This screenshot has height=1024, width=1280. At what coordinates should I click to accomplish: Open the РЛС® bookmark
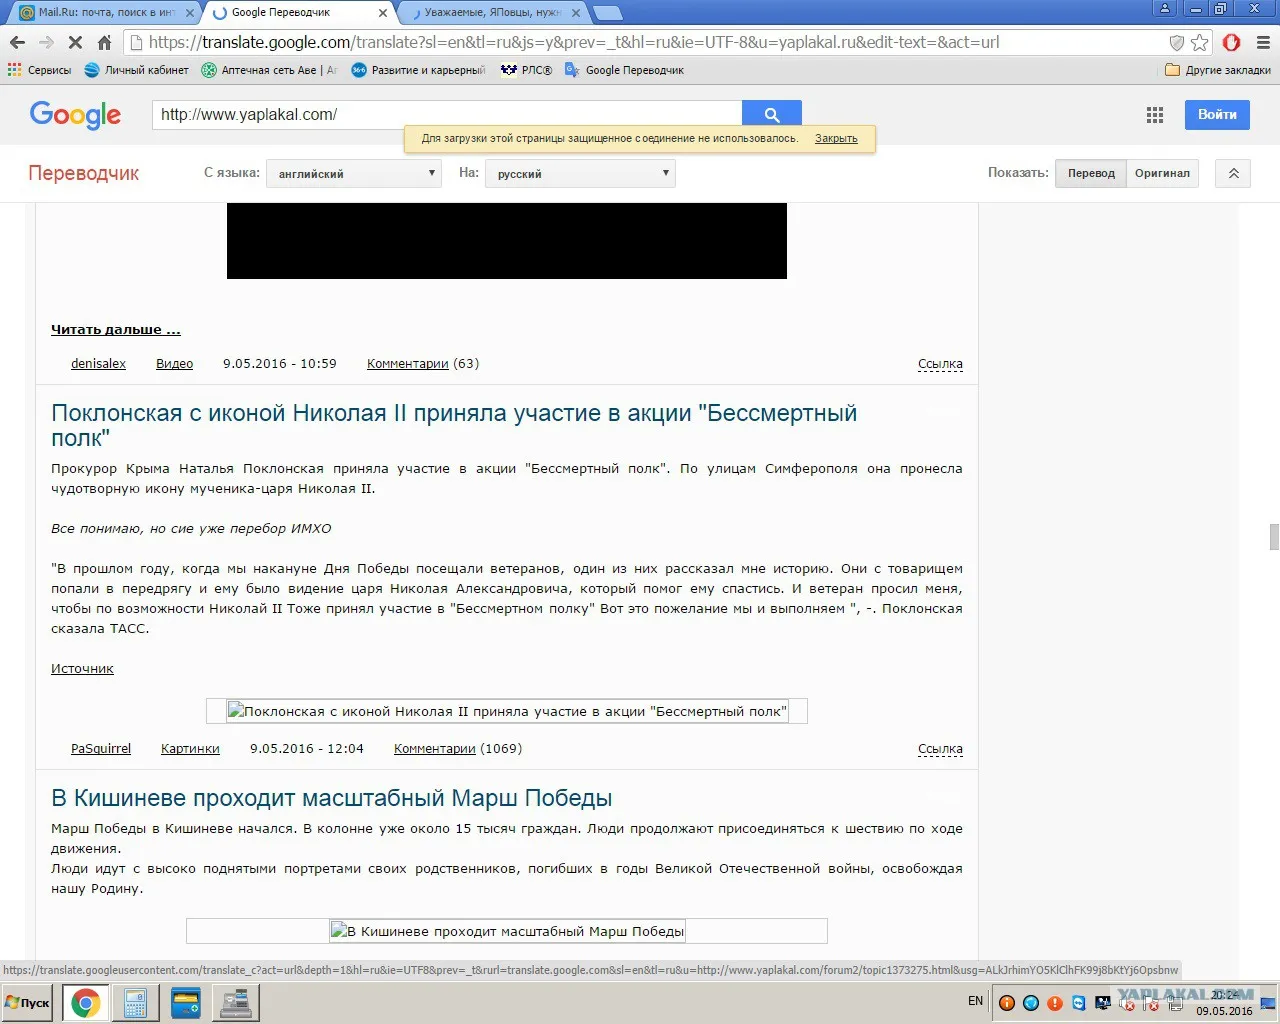coord(526,70)
